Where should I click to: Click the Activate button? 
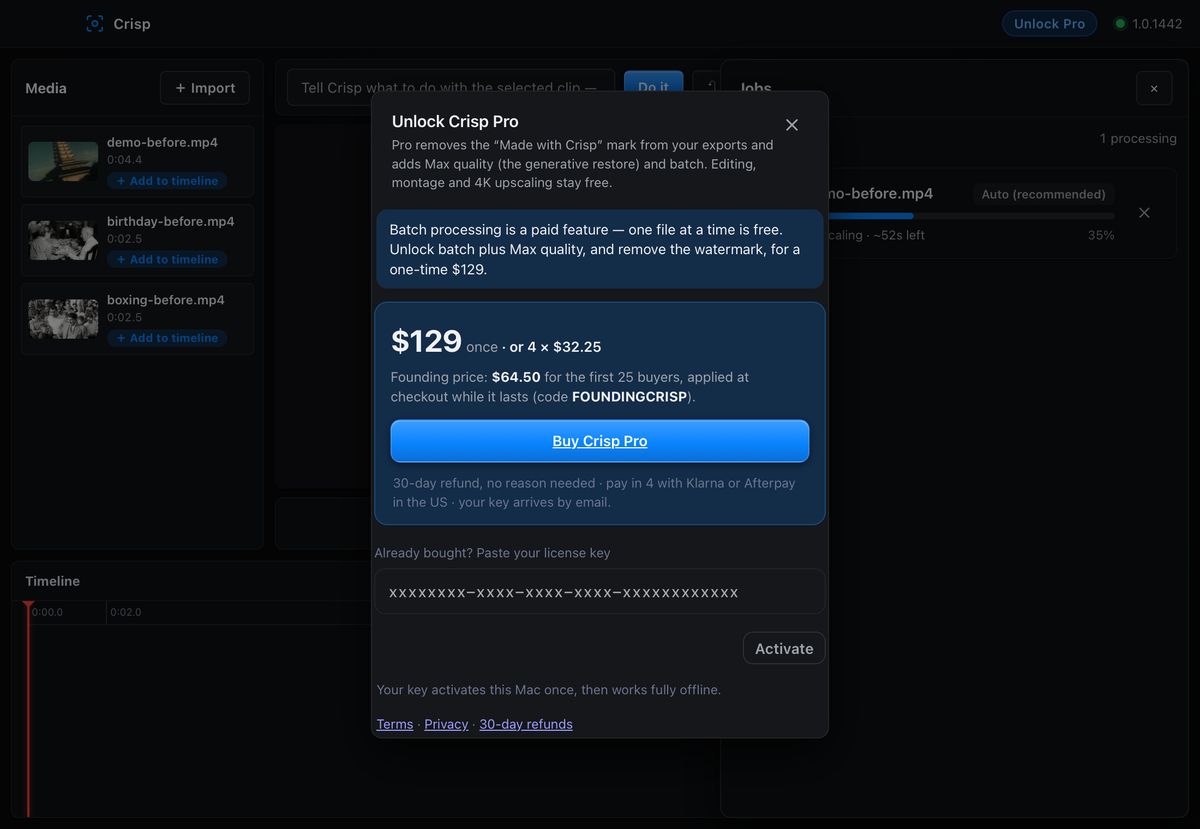(x=784, y=648)
